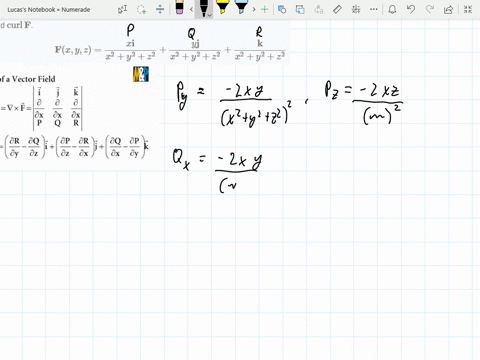Image resolution: width=480 pixels, height=360 pixels.
Task: Click the small picture thumbnail beside Vector Field
Action: (x=141, y=74)
